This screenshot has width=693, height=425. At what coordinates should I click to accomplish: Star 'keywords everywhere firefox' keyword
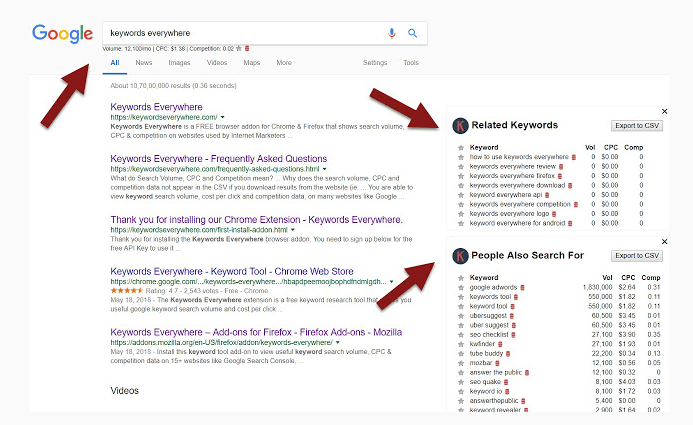pos(461,176)
